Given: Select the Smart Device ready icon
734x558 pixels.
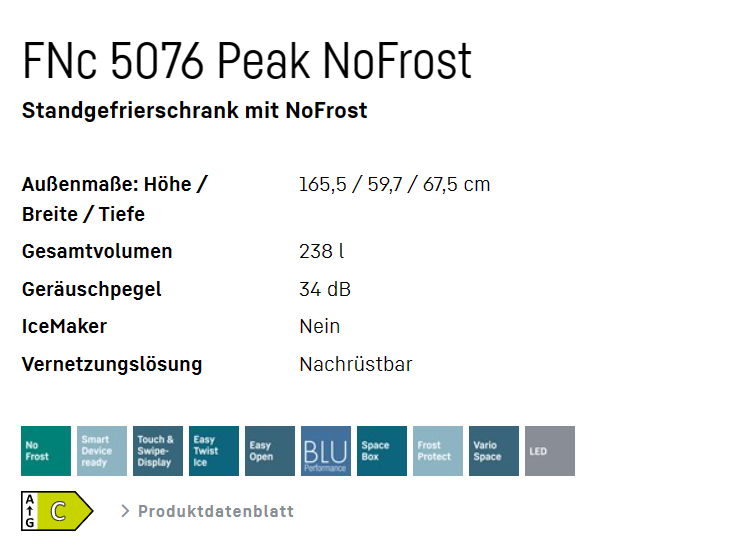Looking at the screenshot, I should coord(102,451).
